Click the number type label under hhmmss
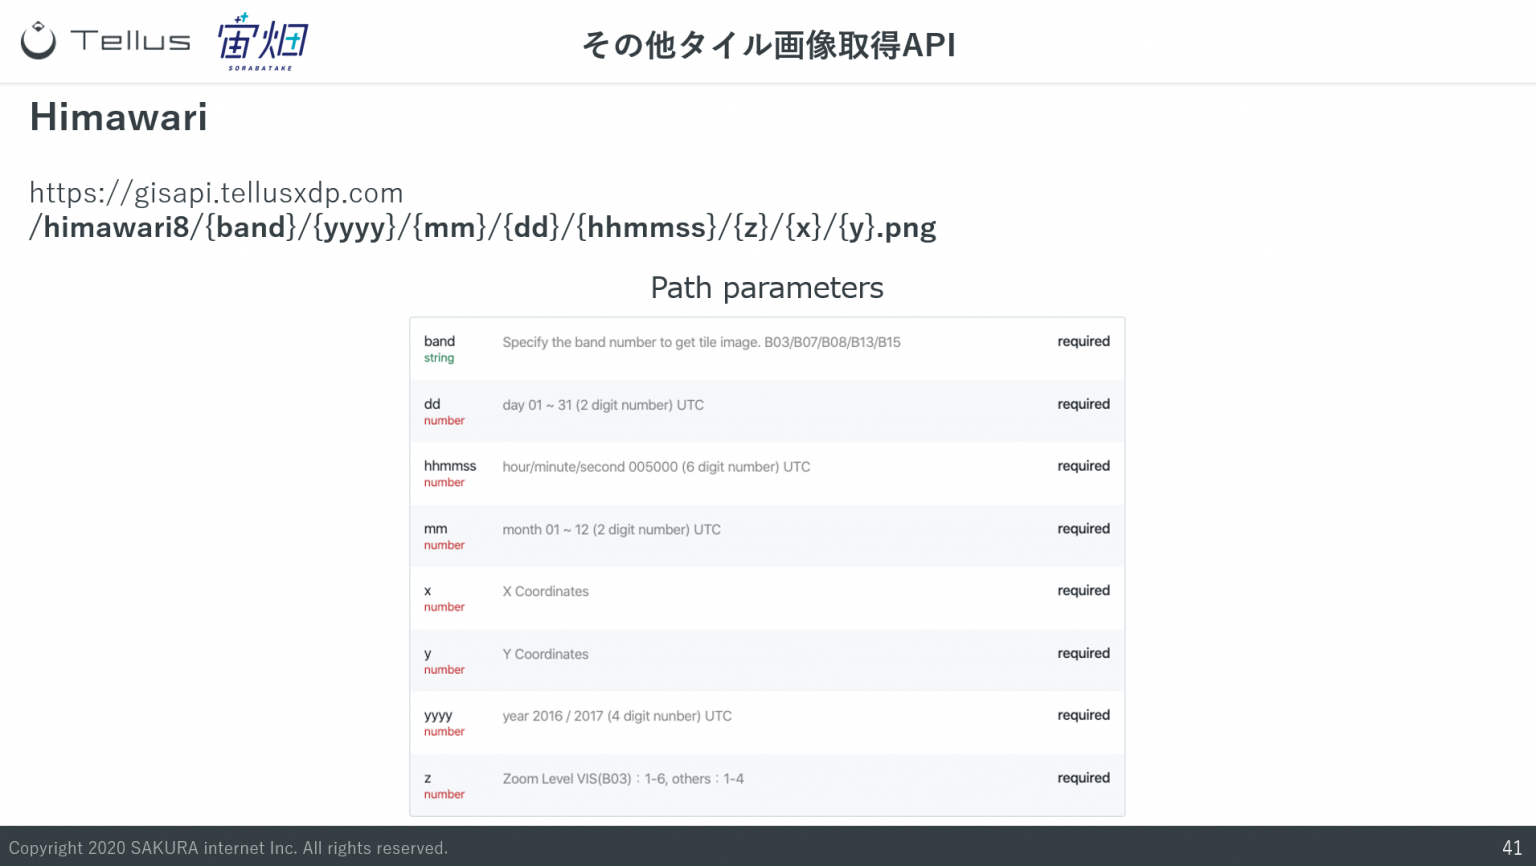The height and width of the screenshot is (866, 1536). coord(444,483)
